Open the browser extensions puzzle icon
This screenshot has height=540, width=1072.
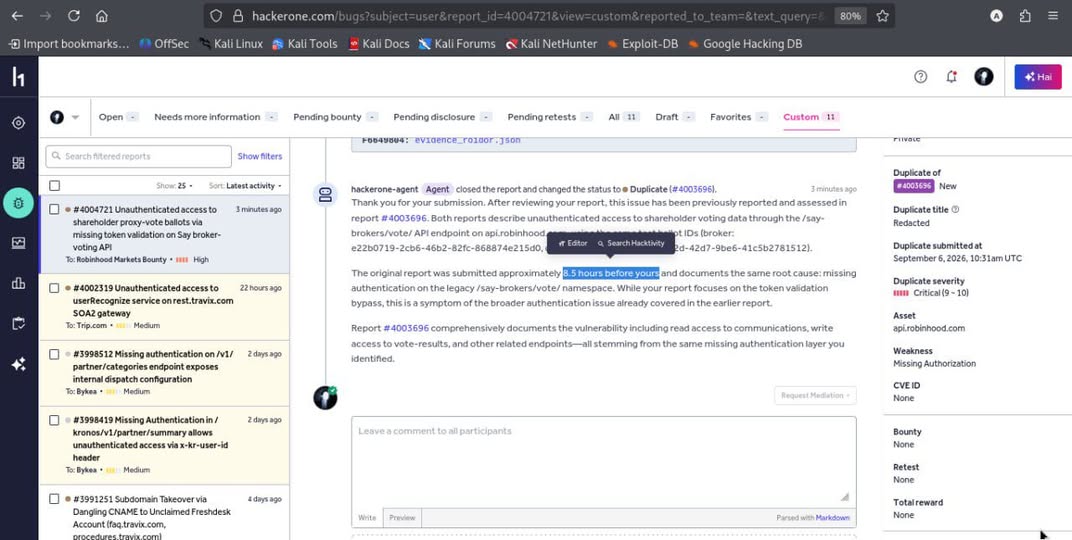[1025, 16]
